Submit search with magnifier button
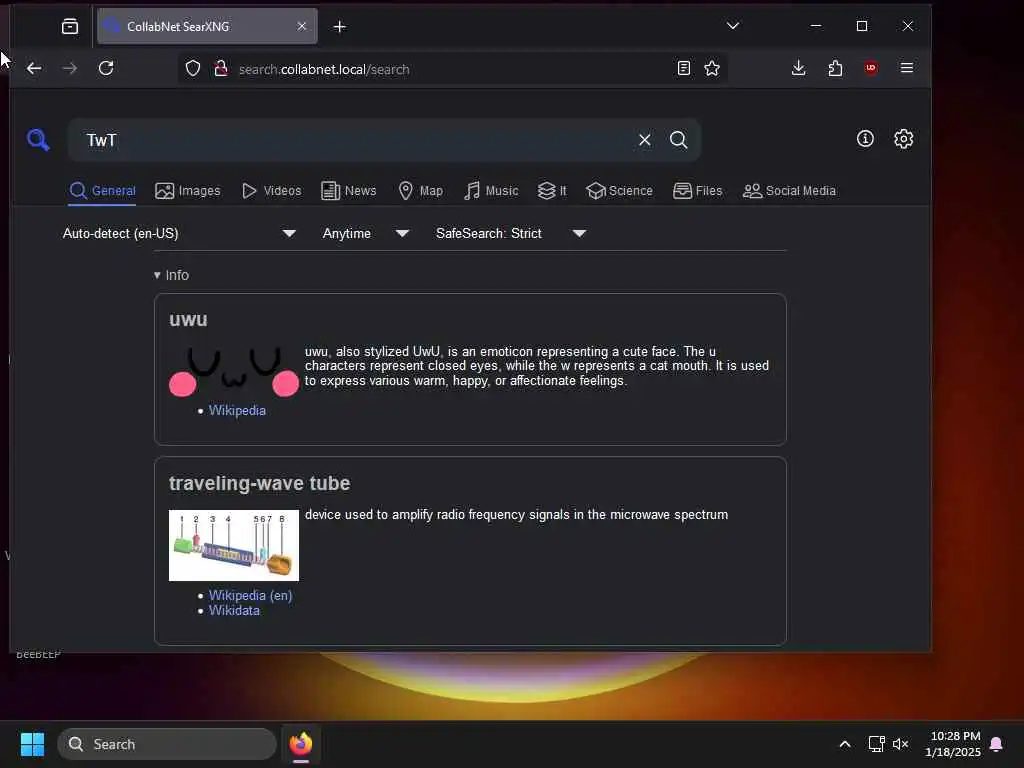This screenshot has height=768, width=1024. [679, 140]
